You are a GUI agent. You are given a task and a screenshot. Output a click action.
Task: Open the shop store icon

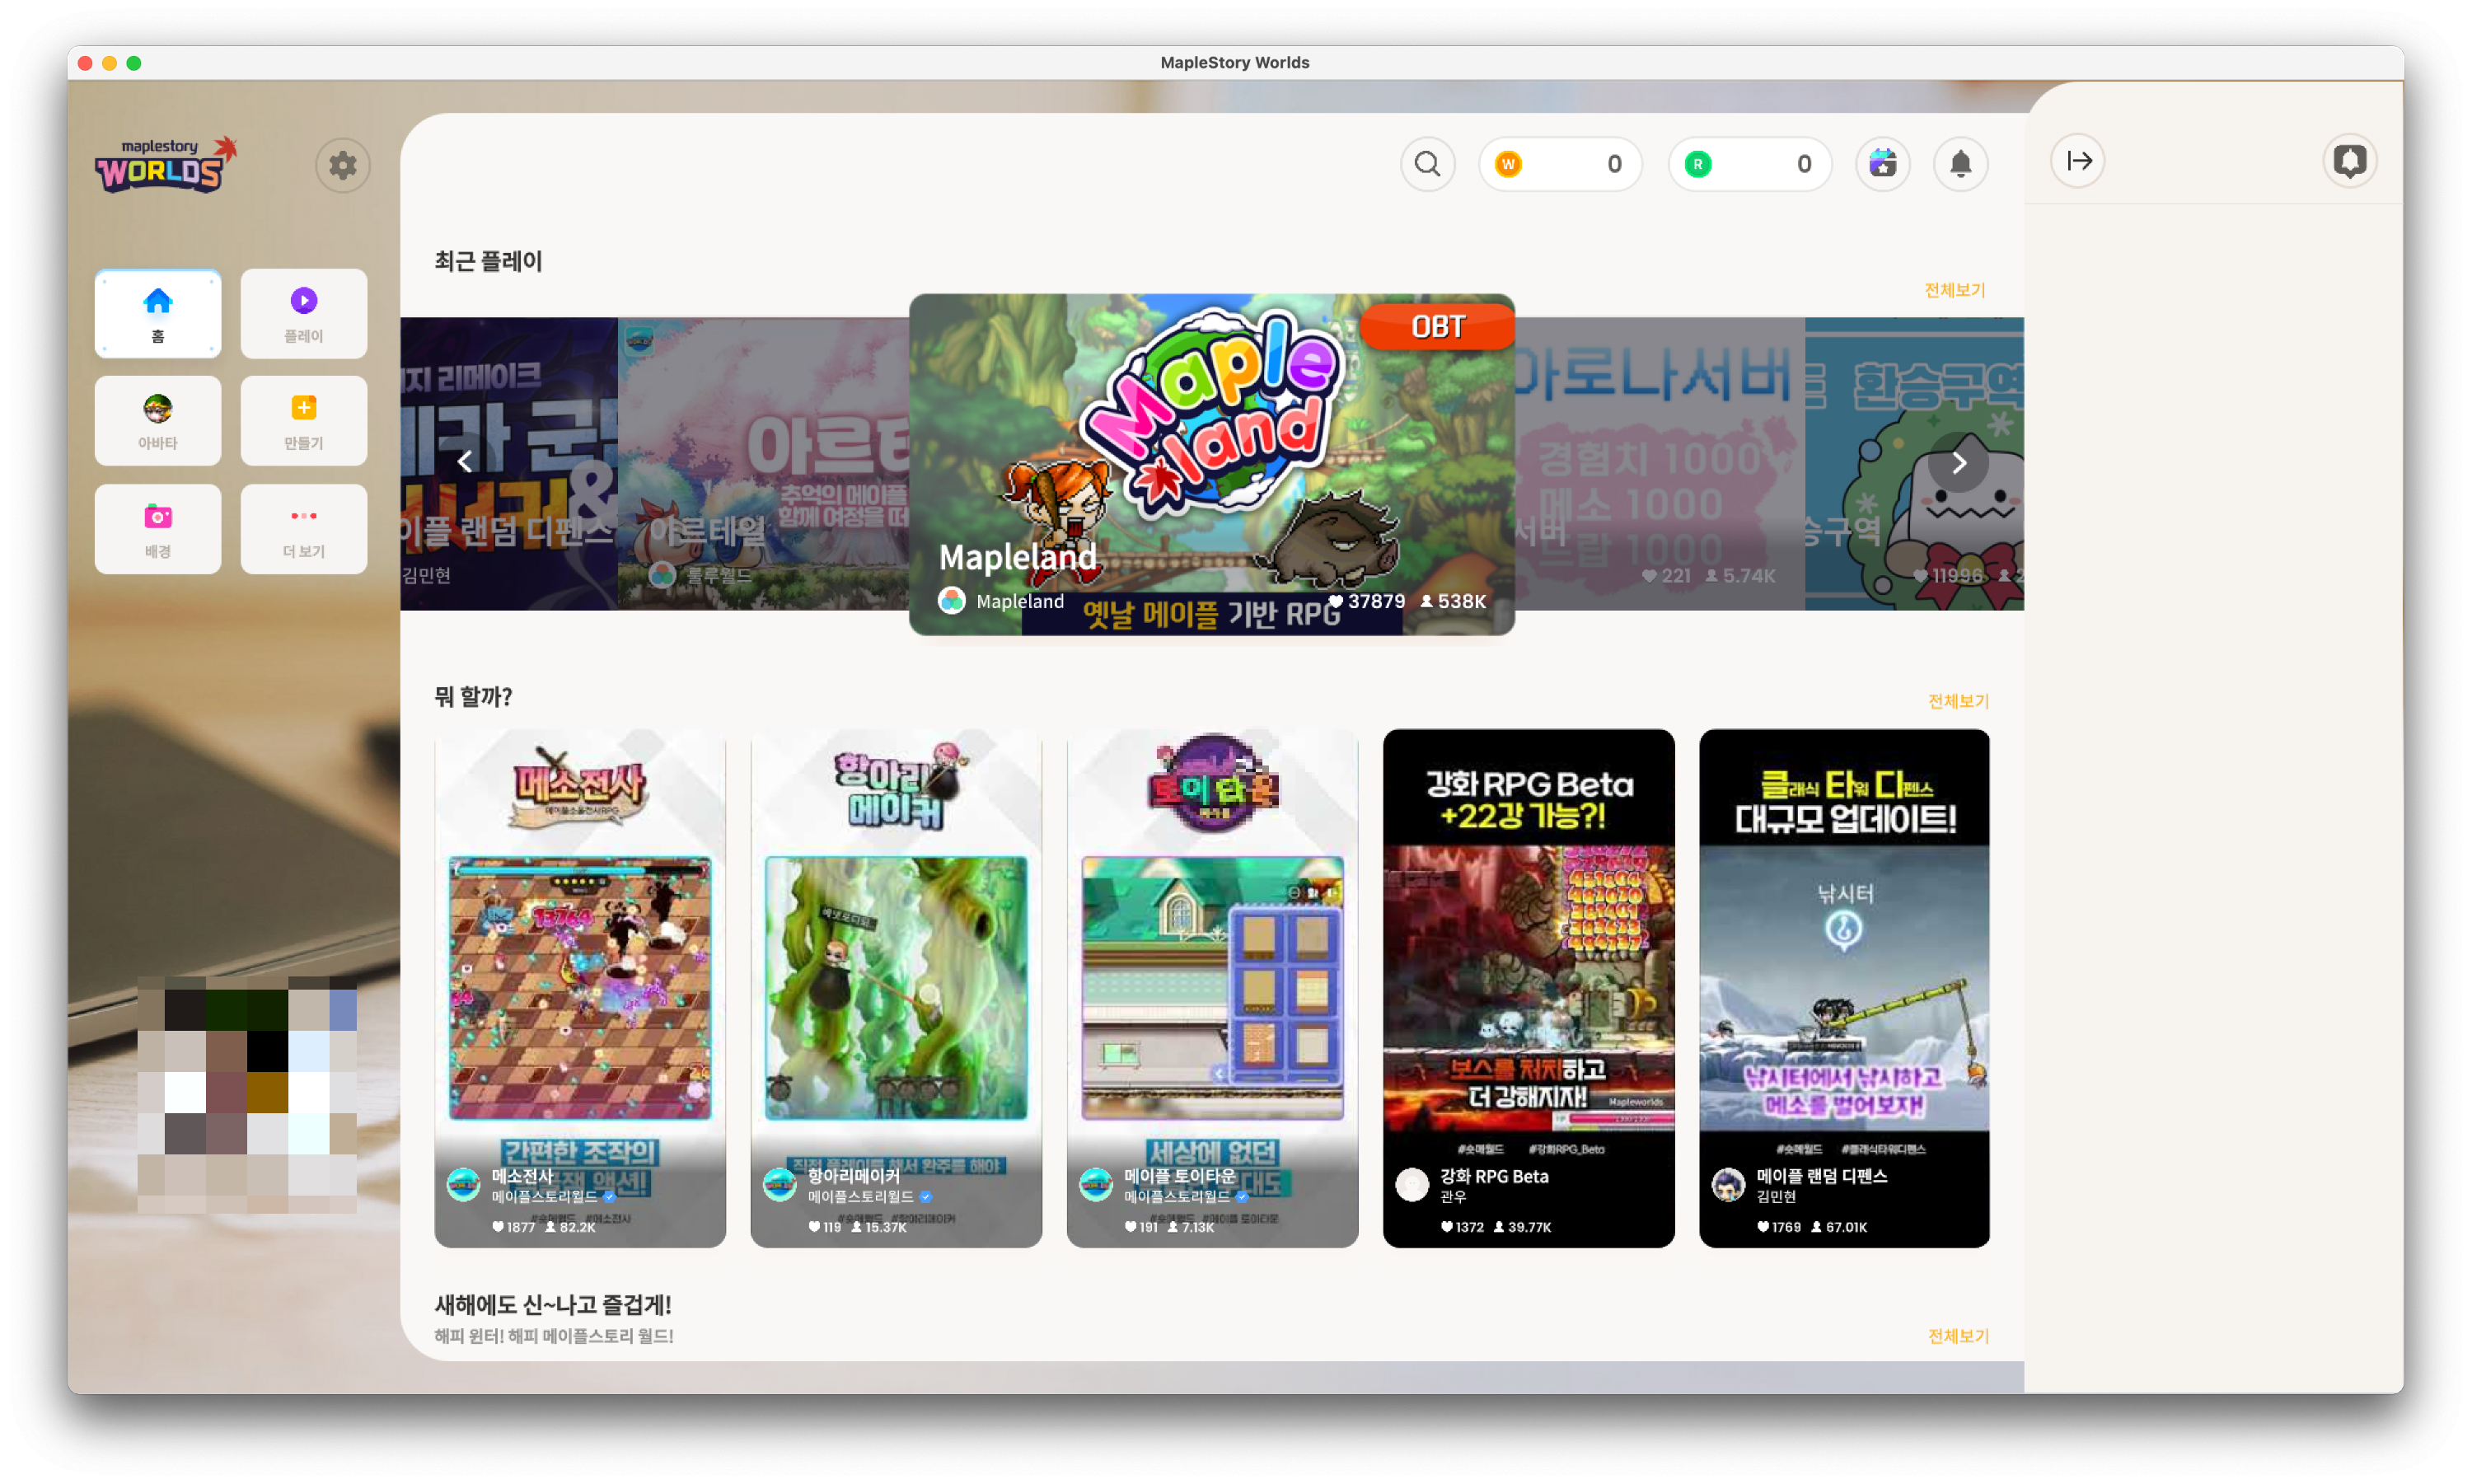1882,164
